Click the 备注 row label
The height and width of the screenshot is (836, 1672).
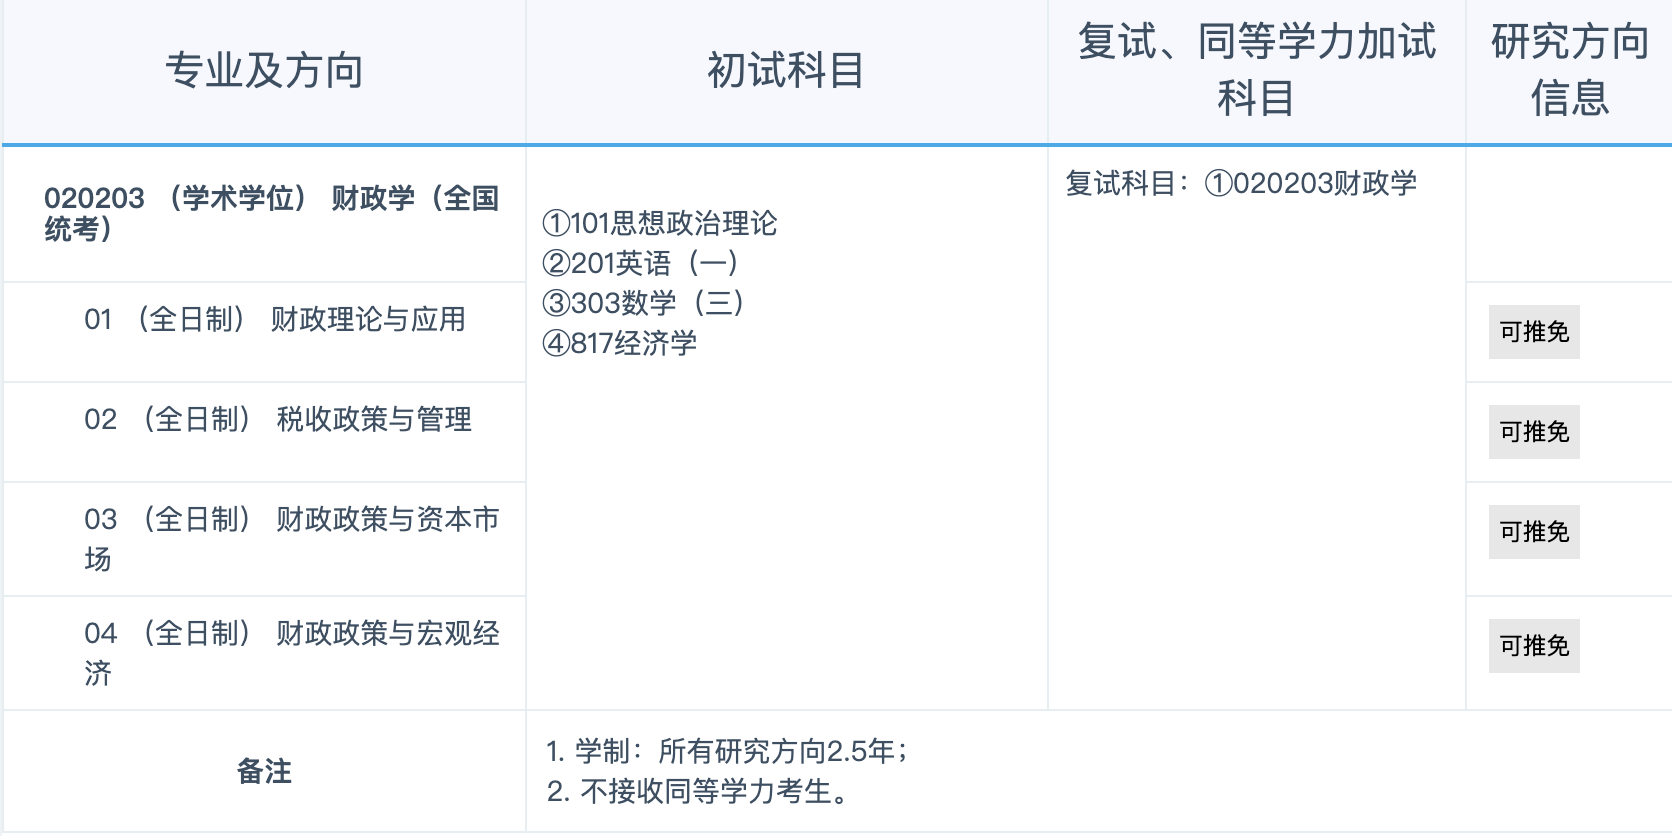click(x=264, y=771)
